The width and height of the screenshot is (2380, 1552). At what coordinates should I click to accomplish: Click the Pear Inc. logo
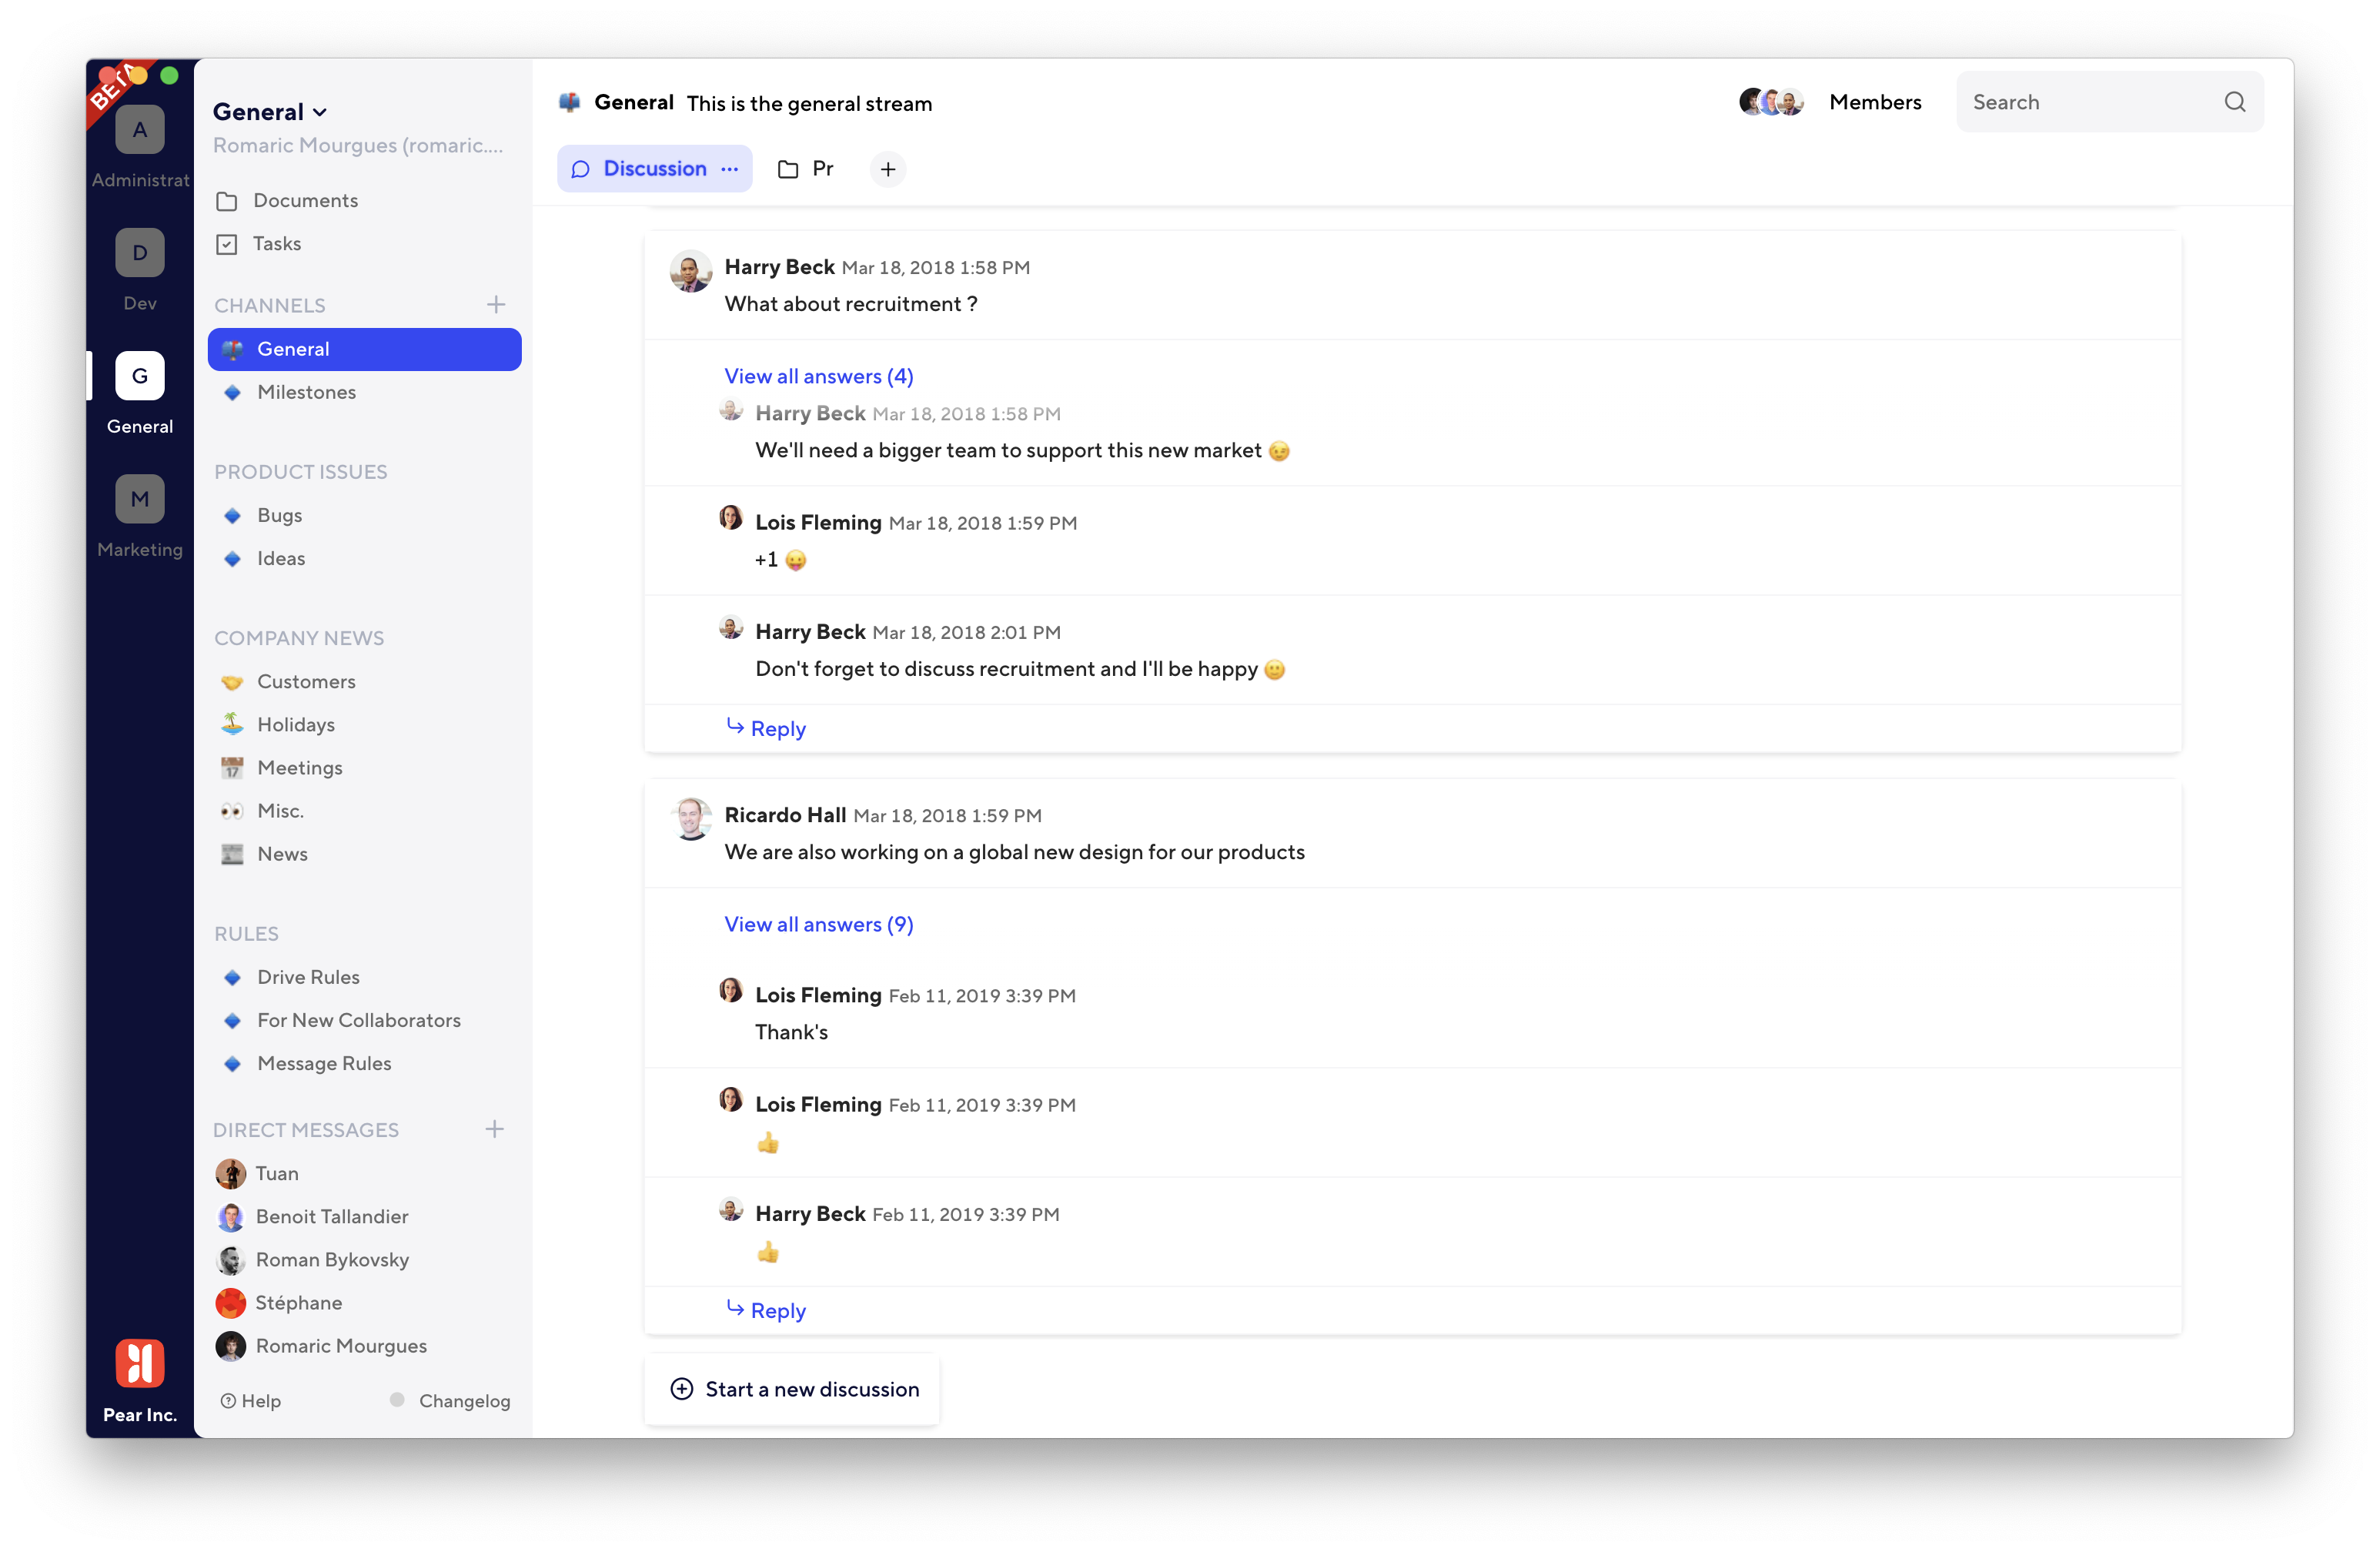click(x=139, y=1363)
